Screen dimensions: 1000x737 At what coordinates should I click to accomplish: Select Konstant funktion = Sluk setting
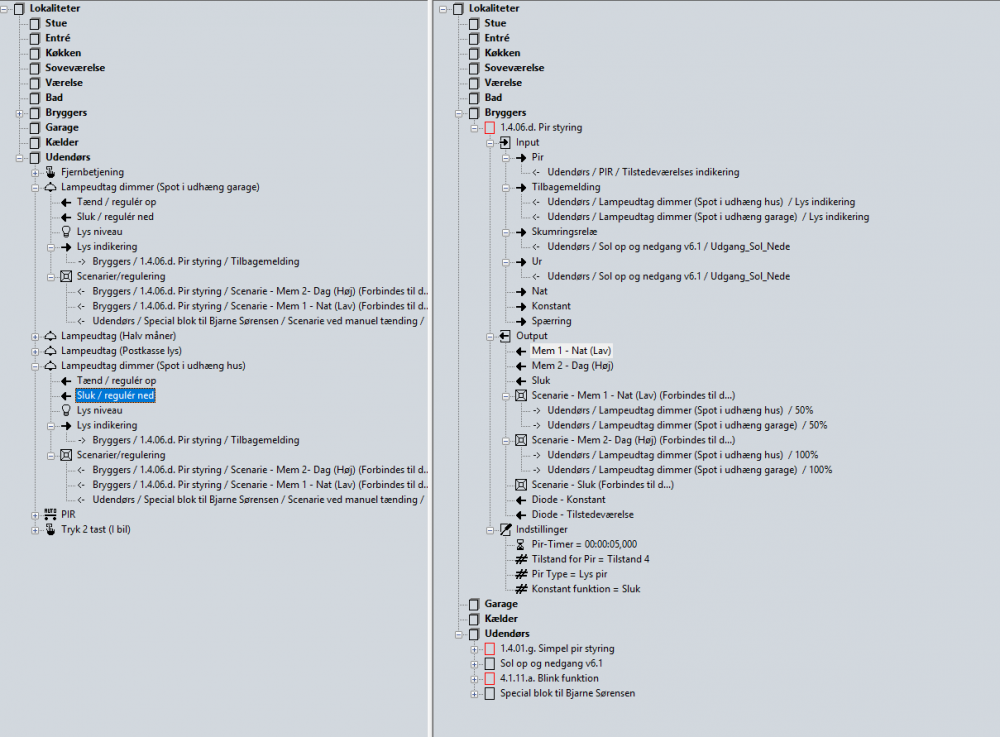coord(586,589)
